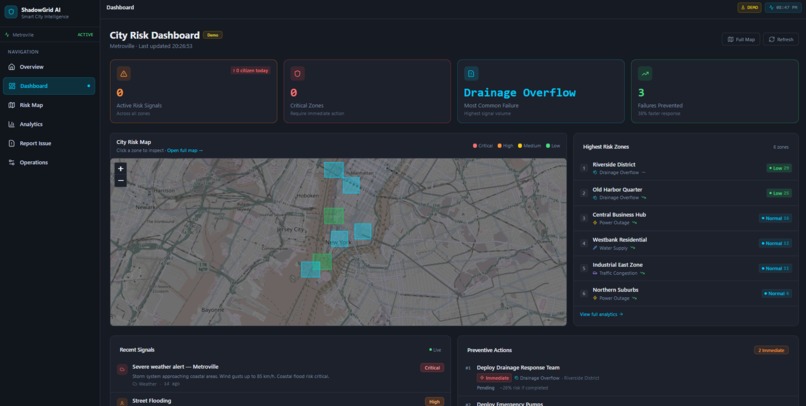Click the Most Common Failure card icon

coord(471,73)
